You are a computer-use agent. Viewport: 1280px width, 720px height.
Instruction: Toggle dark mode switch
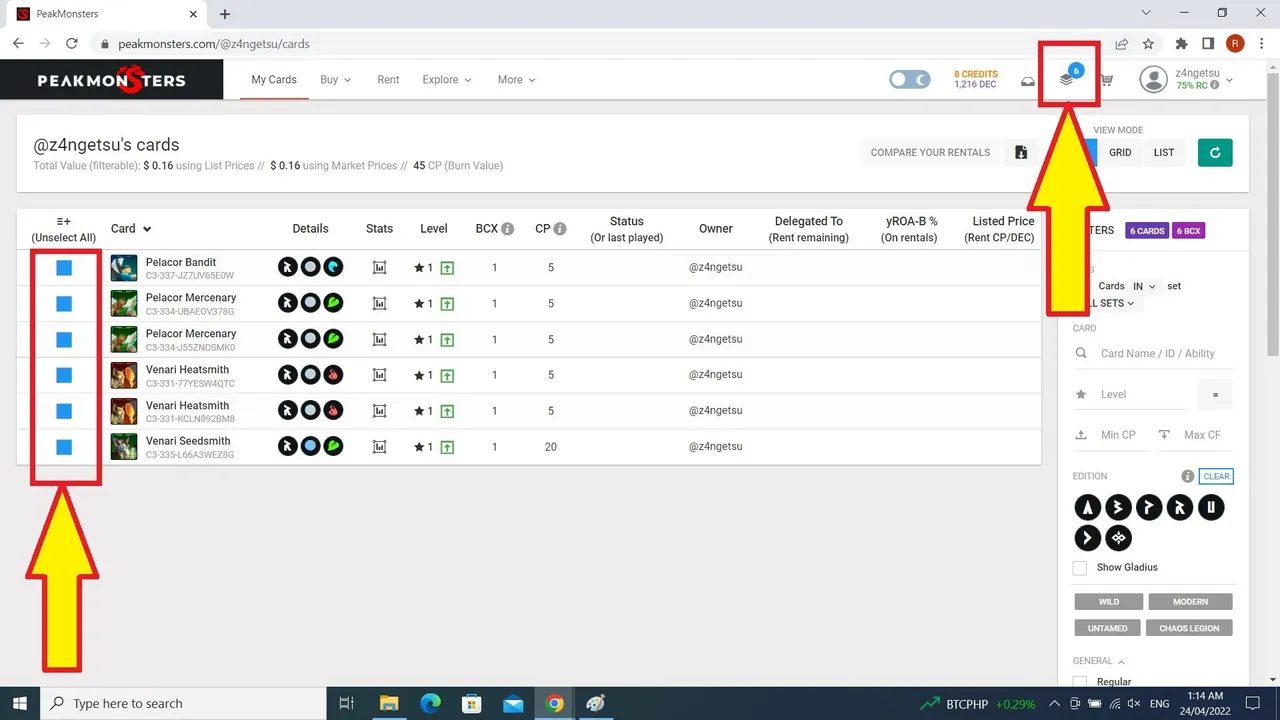(x=910, y=80)
